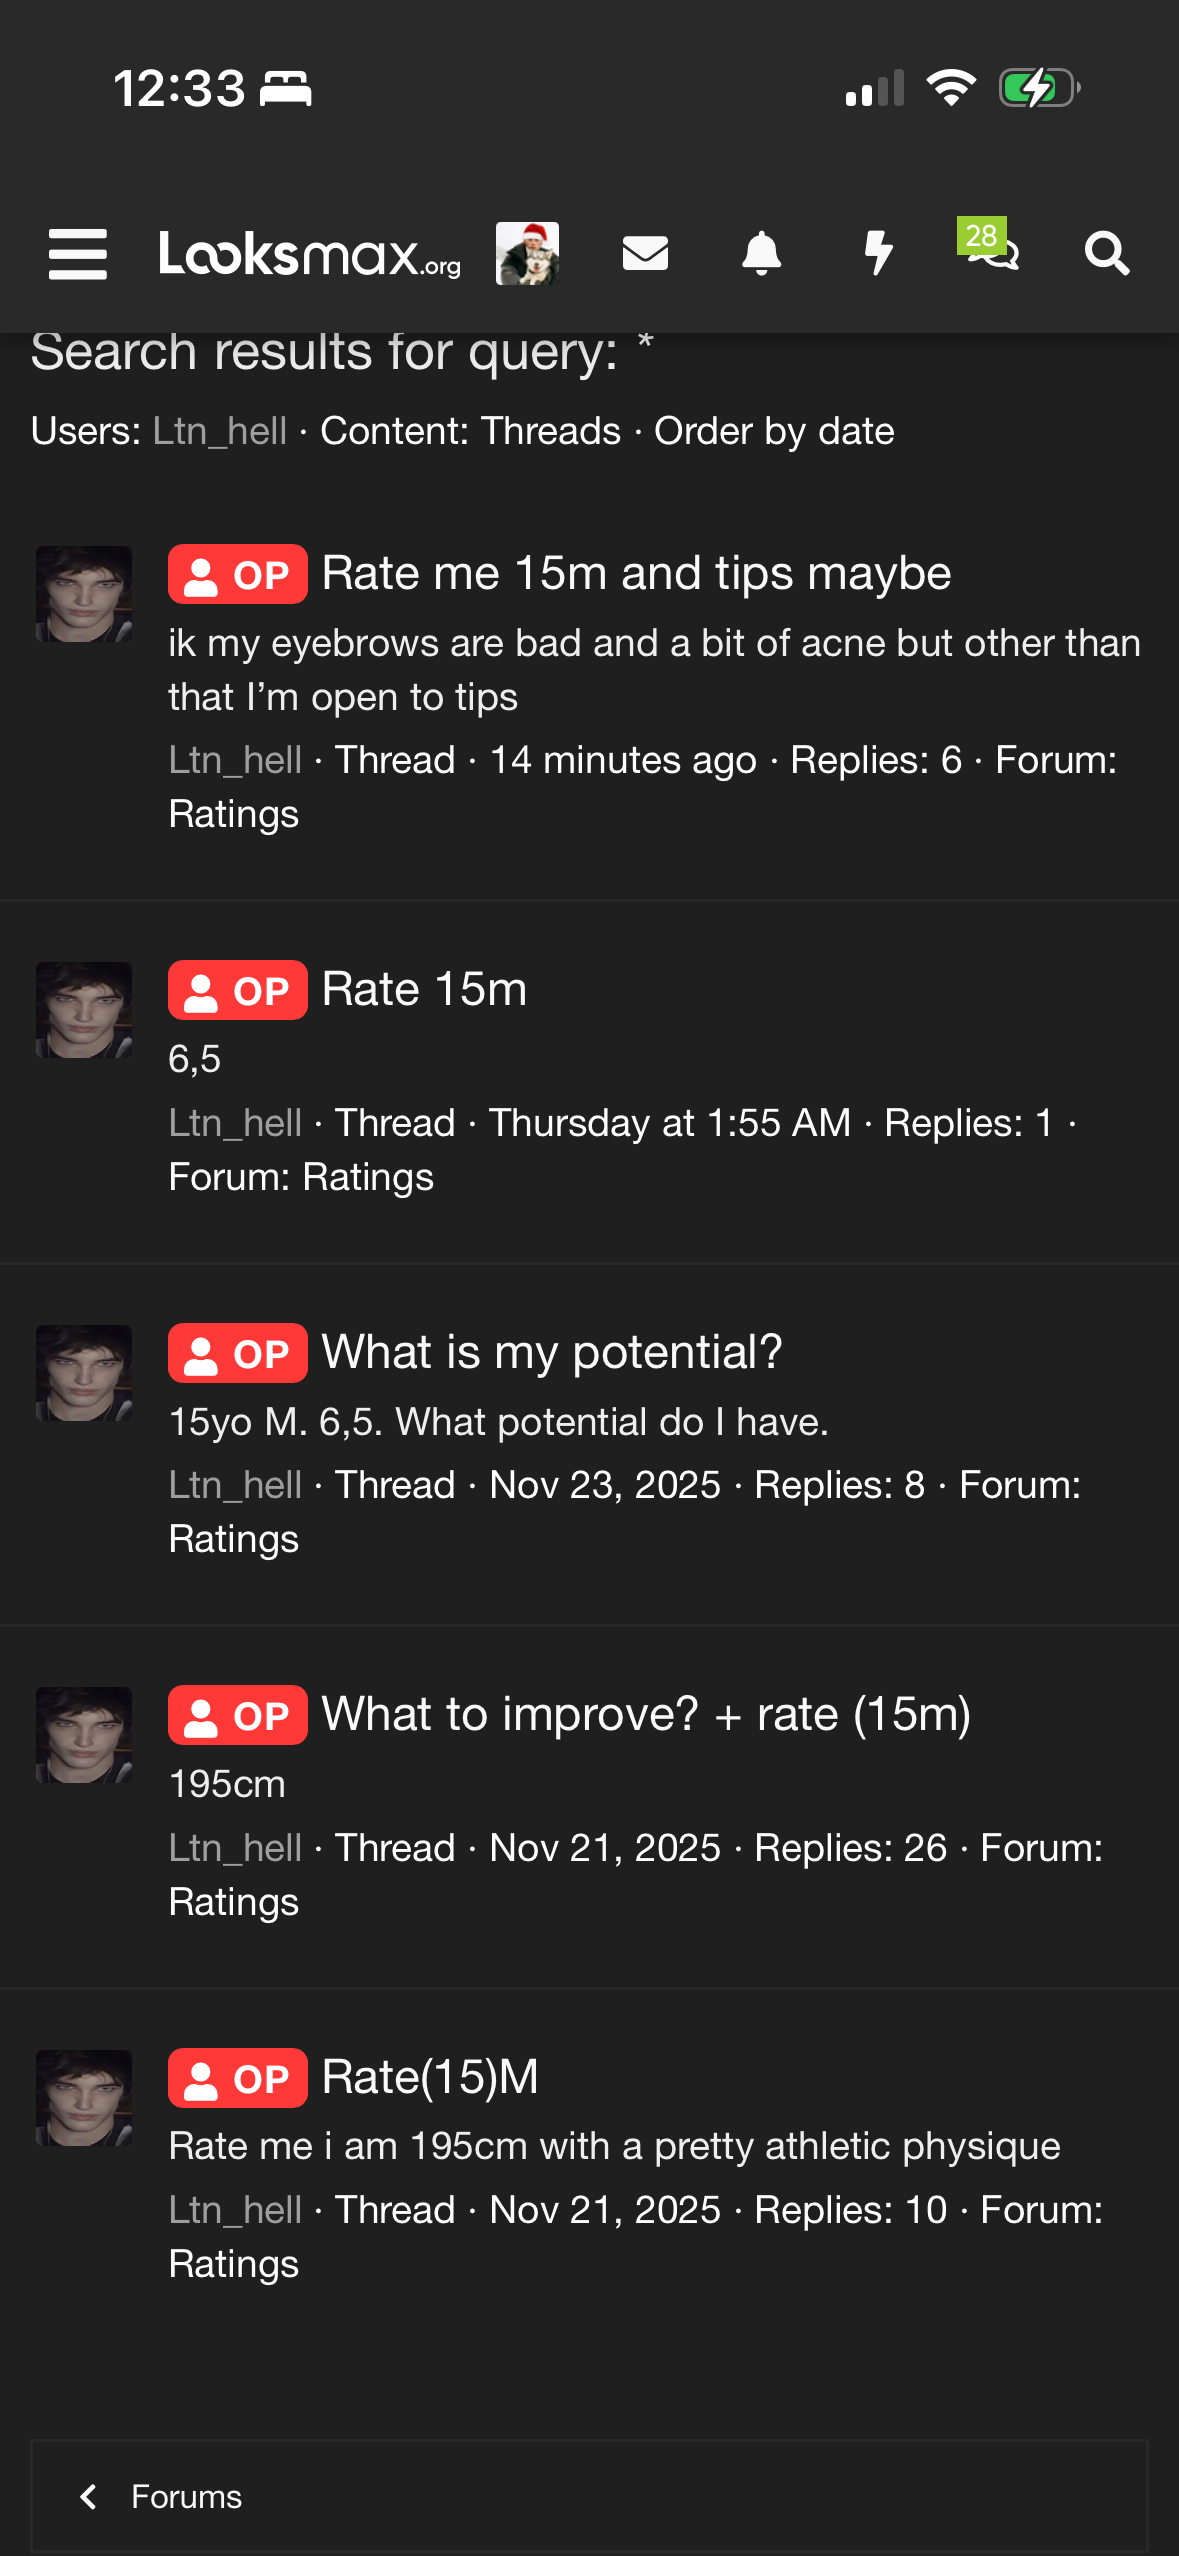
Task: Tap avatar thumbnail beside 'Rate 15m' thread
Action: [x=84, y=1010]
